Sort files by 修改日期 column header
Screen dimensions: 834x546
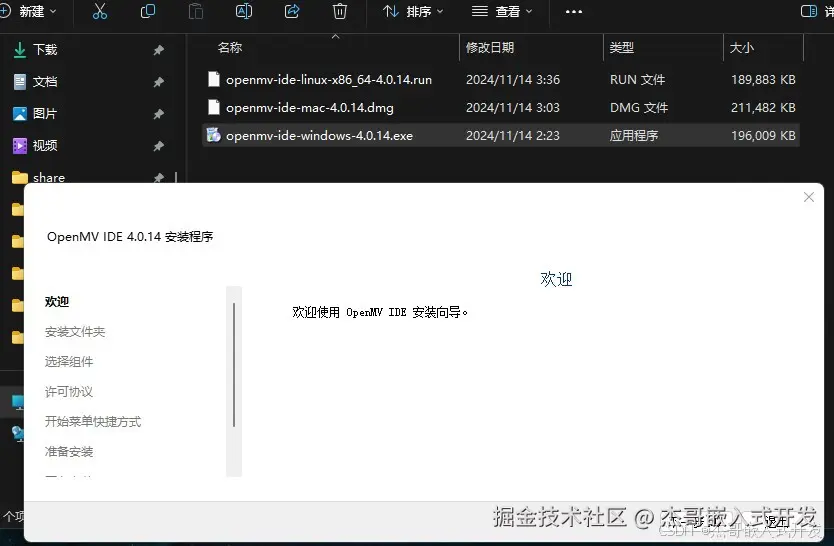point(490,47)
